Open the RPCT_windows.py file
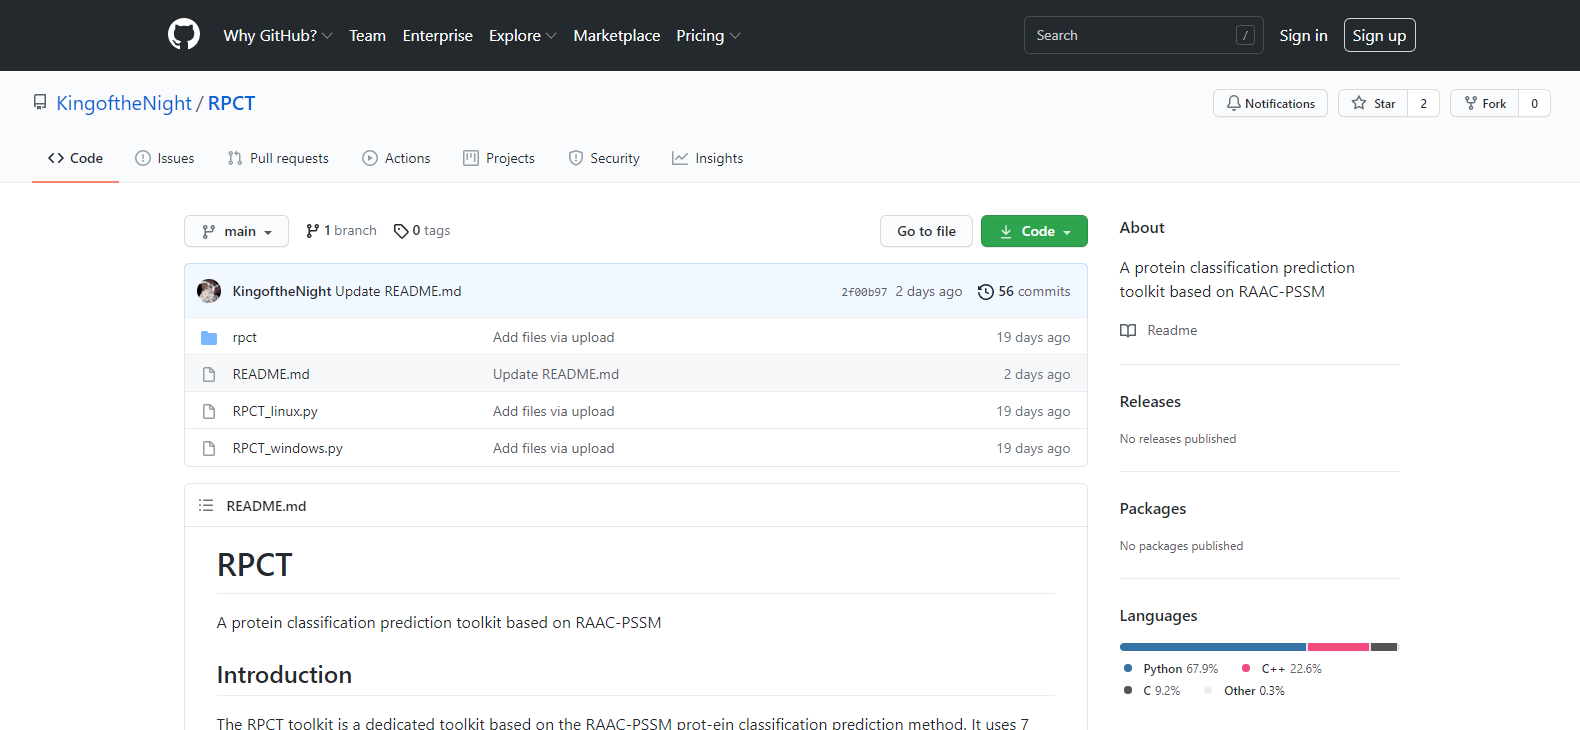The width and height of the screenshot is (1580, 730). (x=288, y=448)
